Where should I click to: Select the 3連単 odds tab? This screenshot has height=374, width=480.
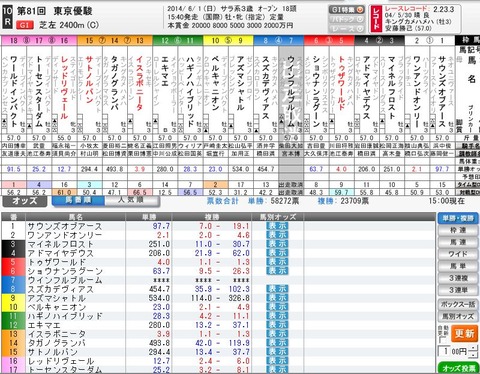(458, 290)
